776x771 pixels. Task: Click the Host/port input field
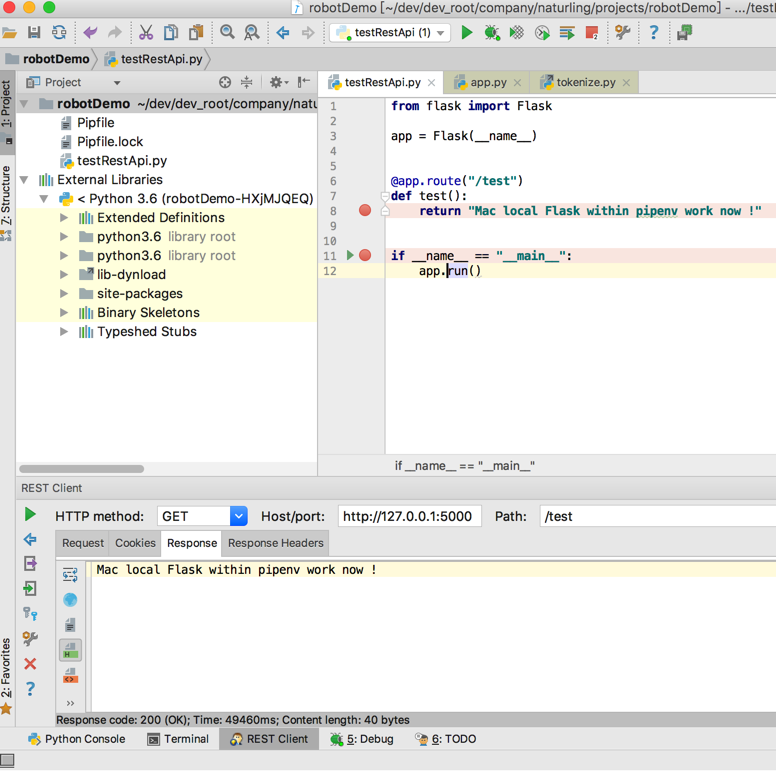(x=408, y=516)
